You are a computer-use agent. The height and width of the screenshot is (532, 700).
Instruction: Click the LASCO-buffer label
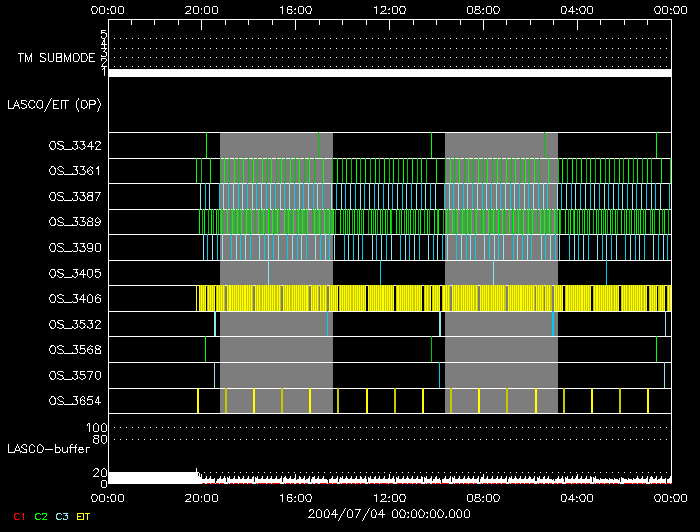49,447
